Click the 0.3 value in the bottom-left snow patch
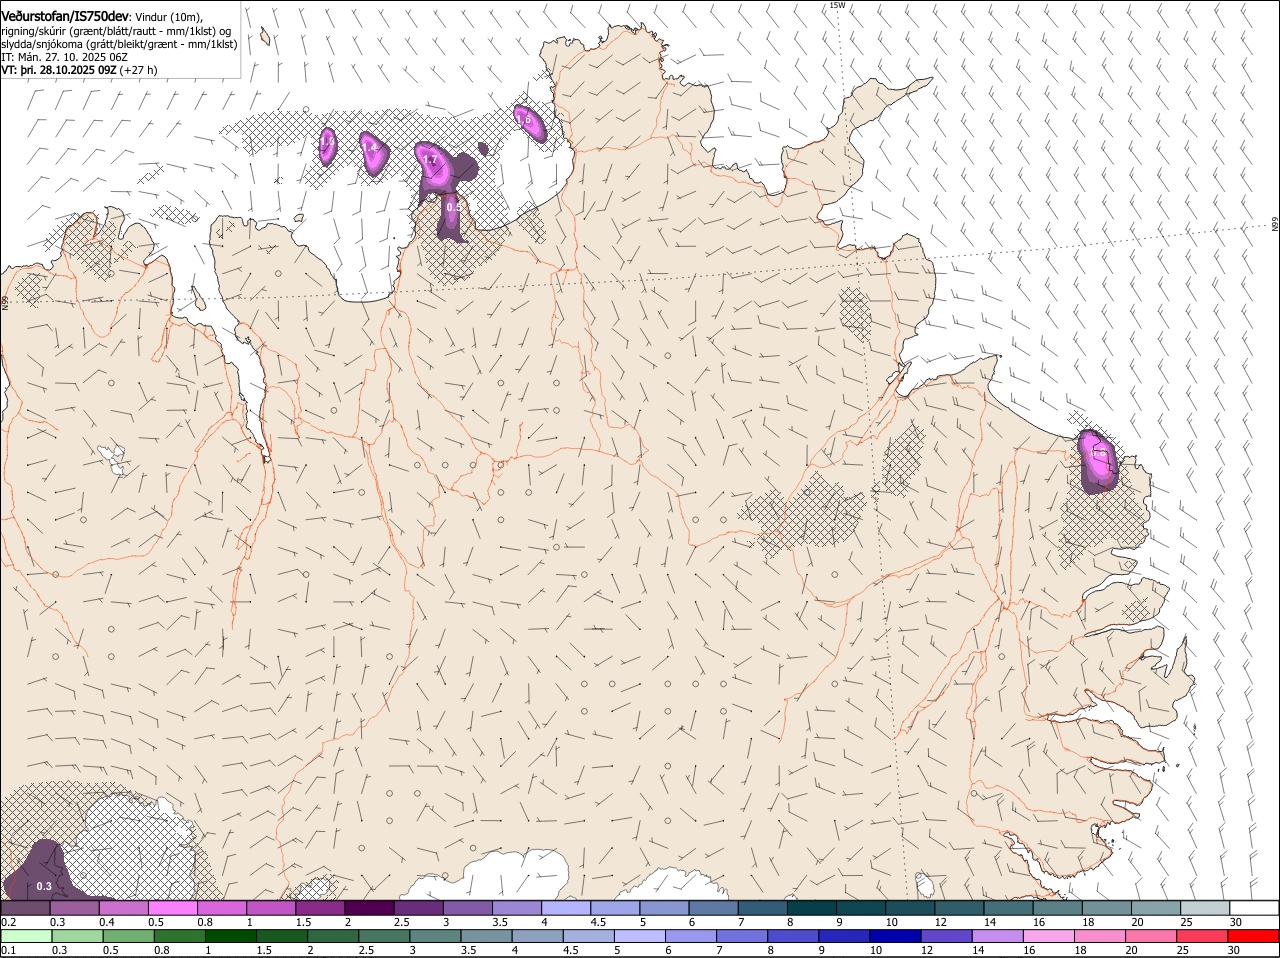1280x958 pixels. click(43, 886)
